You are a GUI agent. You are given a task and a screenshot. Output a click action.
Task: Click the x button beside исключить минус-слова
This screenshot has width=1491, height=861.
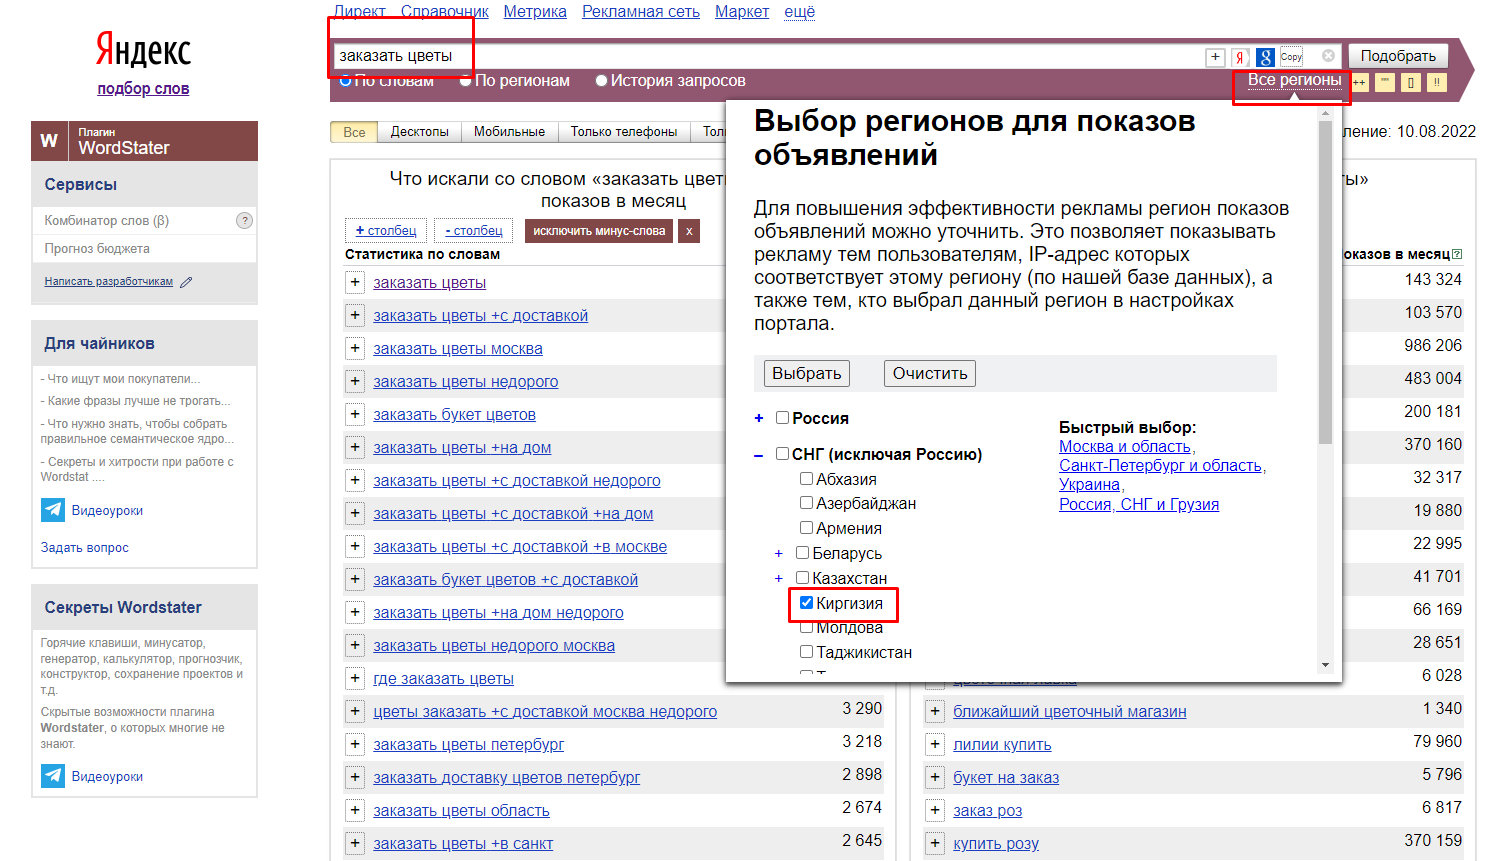coord(688,231)
